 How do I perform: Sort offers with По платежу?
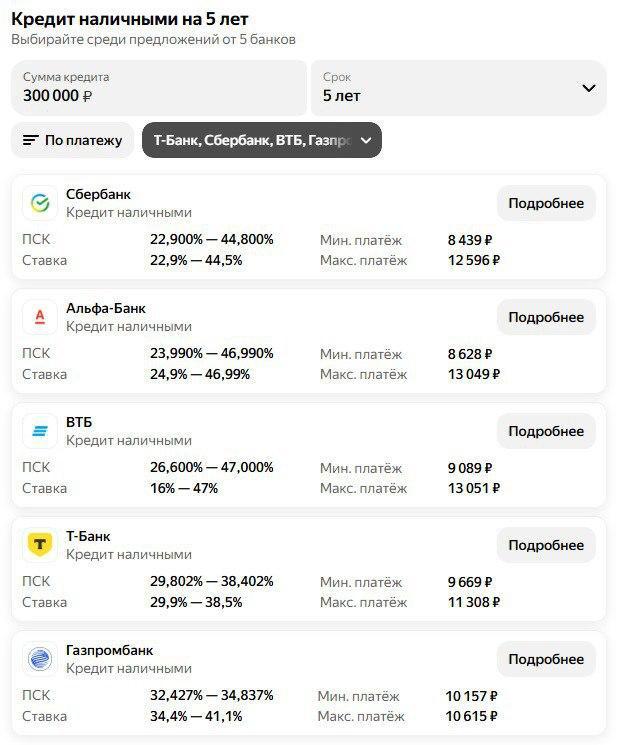click(73, 140)
